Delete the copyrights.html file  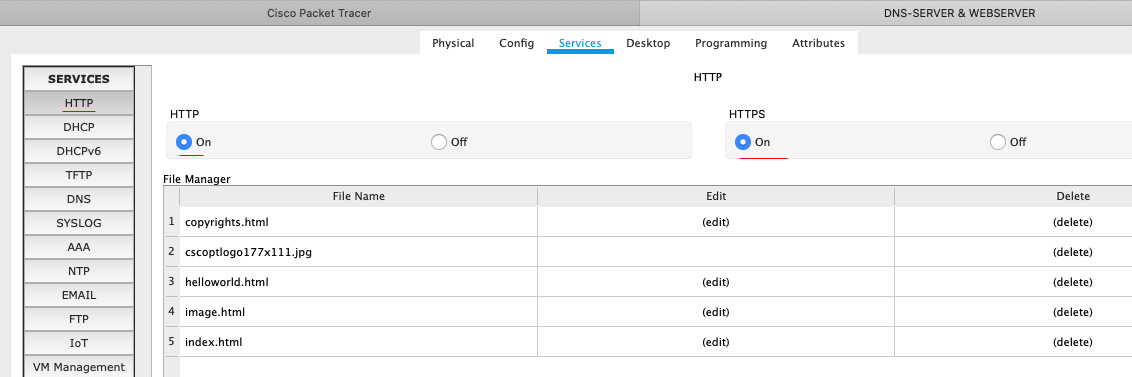pos(1072,222)
